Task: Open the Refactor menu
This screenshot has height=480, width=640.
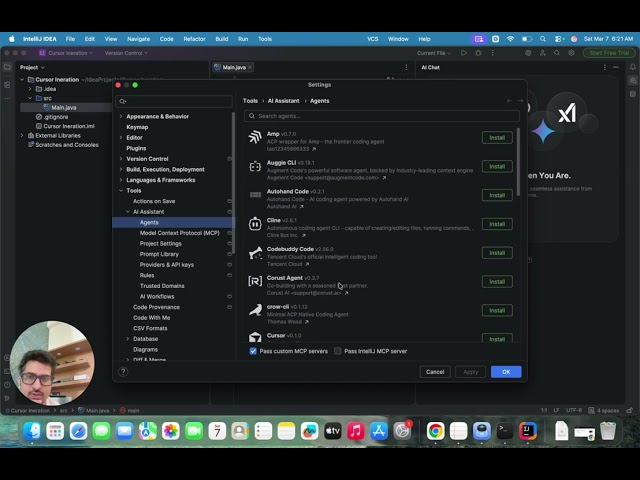Action: click(x=194, y=39)
